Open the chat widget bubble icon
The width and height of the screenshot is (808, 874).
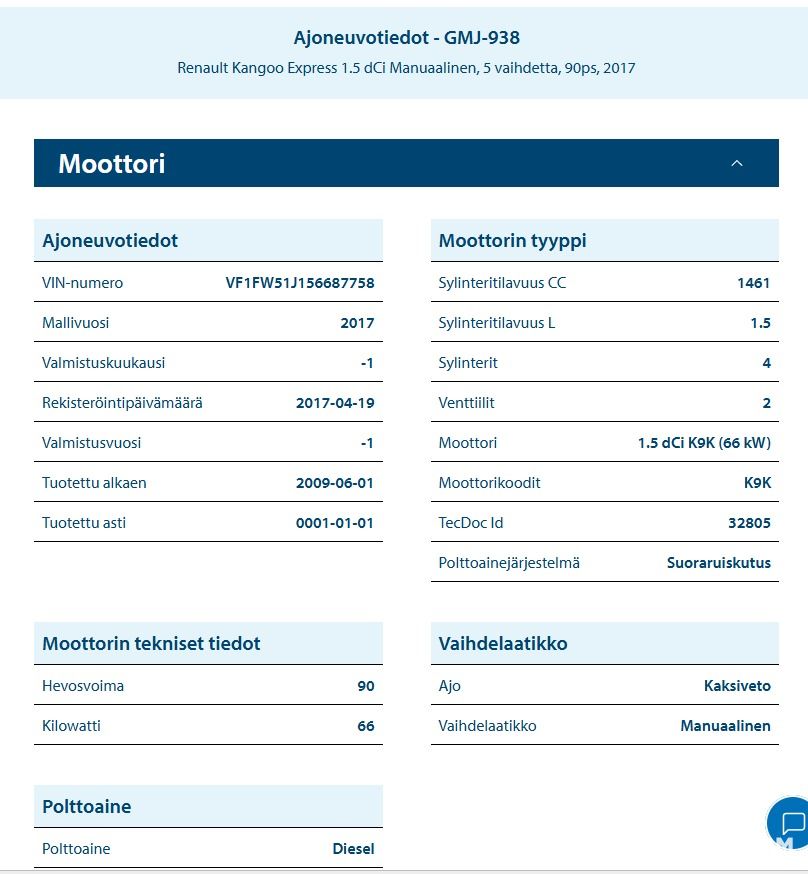(791, 824)
